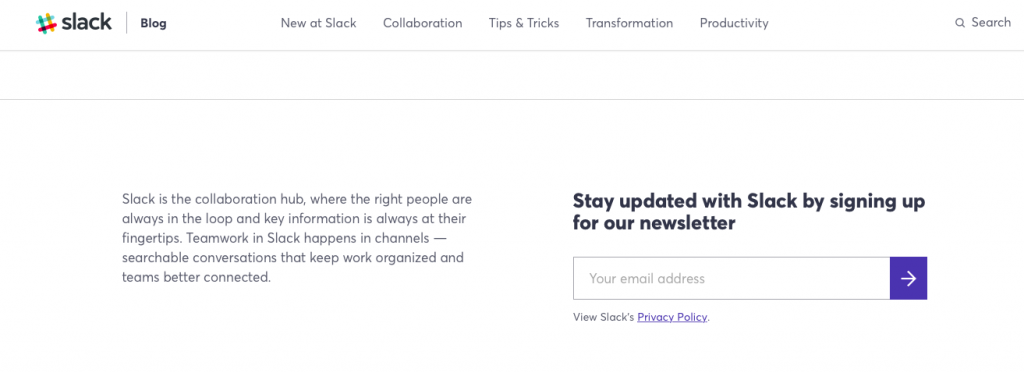Click the for our newsletter heading line
Image resolution: width=1024 pixels, height=373 pixels.
point(654,223)
